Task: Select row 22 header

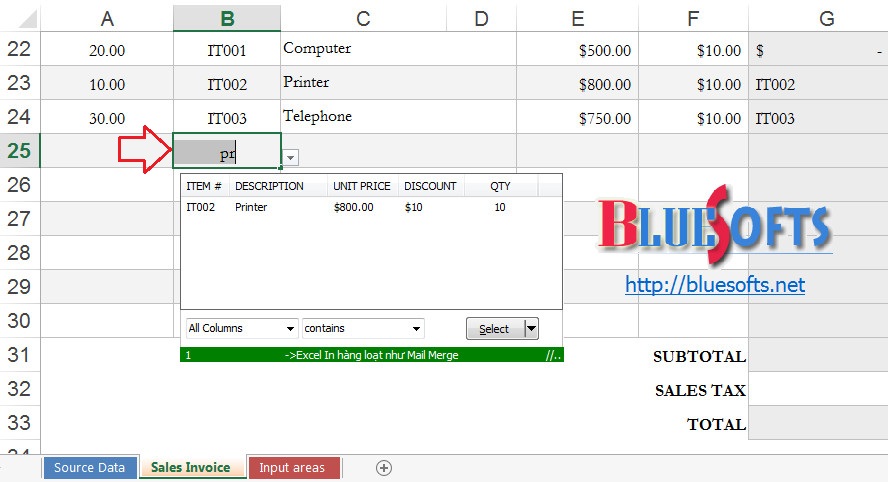Action: pos(19,49)
